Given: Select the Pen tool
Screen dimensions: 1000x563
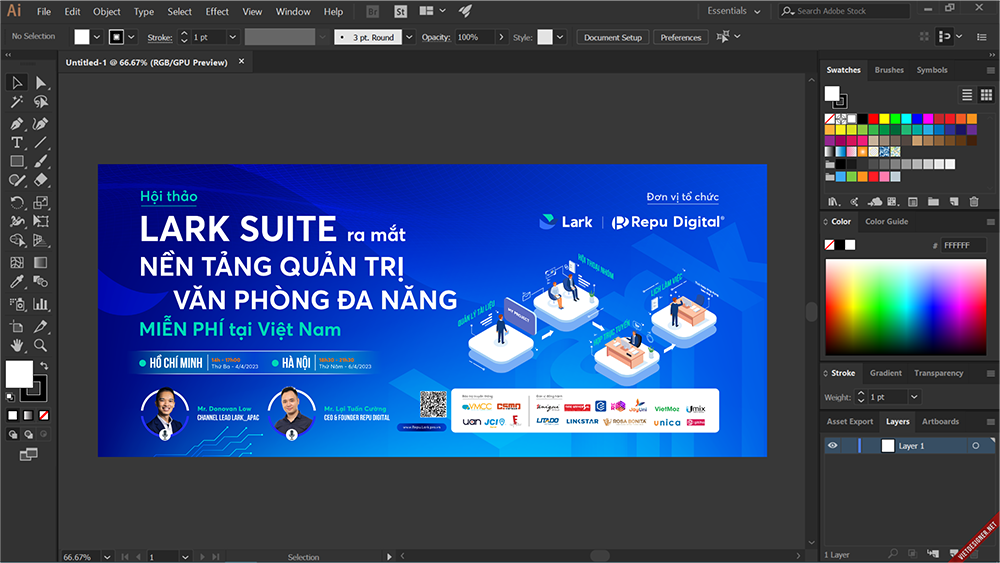Looking at the screenshot, I should (x=17, y=124).
